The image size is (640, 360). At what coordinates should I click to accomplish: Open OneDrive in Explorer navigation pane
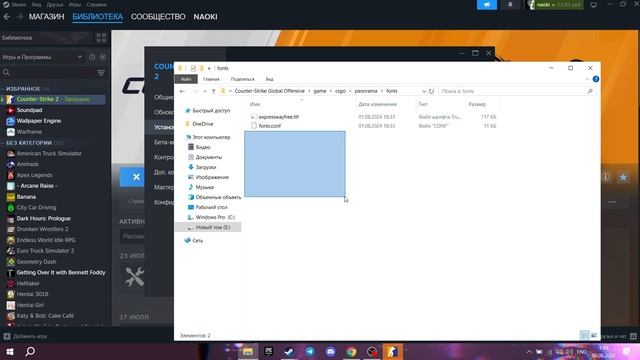(x=202, y=124)
